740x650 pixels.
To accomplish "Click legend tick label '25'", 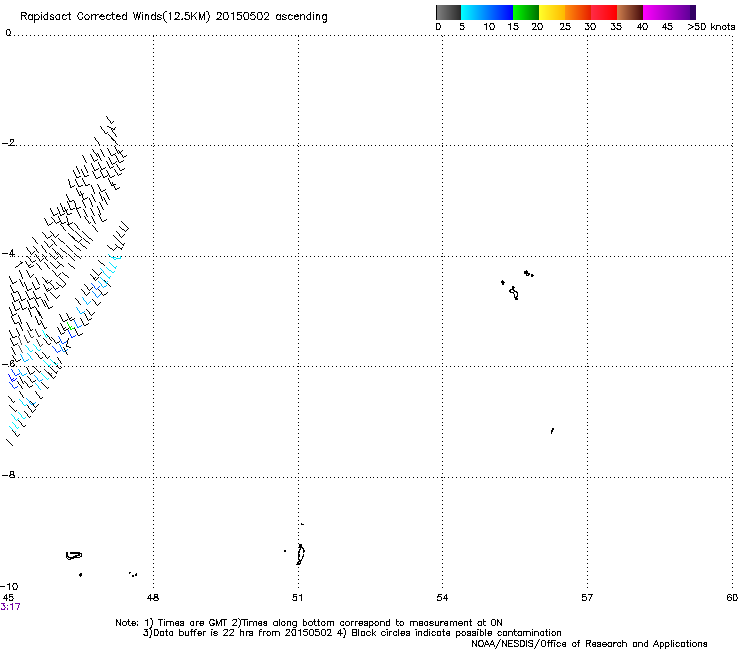I will point(565,27).
